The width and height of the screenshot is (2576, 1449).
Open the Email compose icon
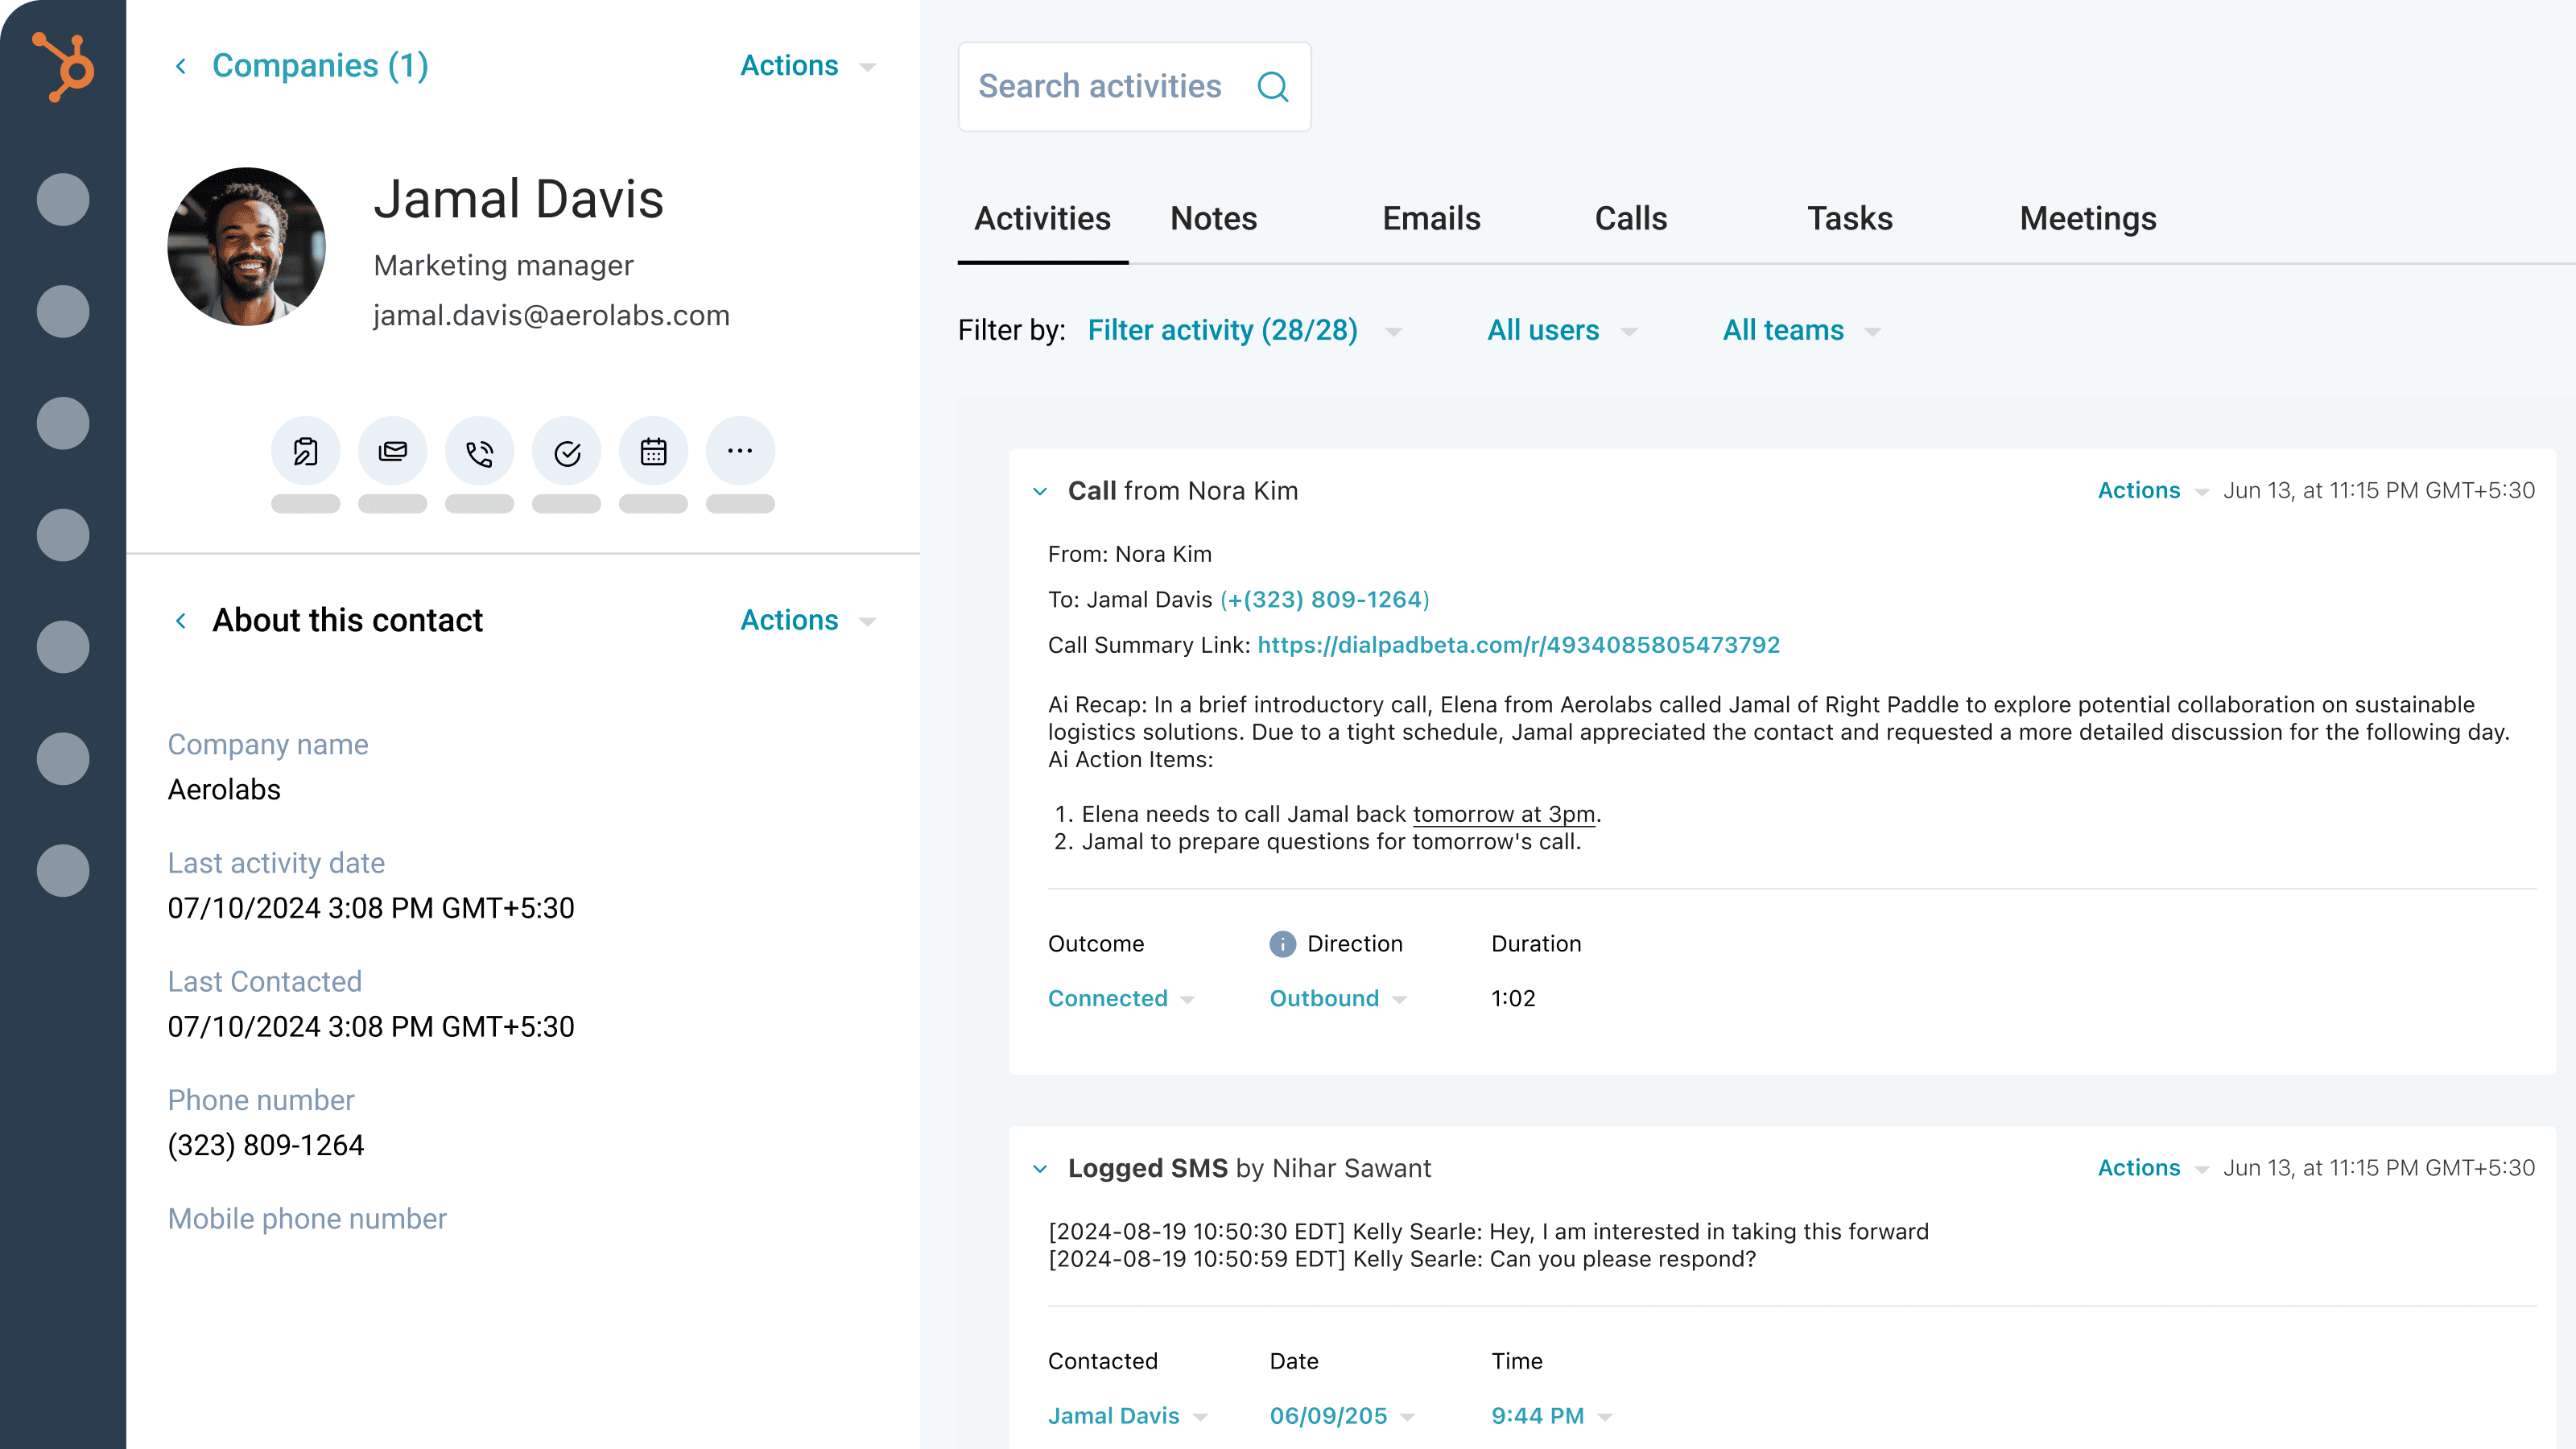[x=392, y=451]
